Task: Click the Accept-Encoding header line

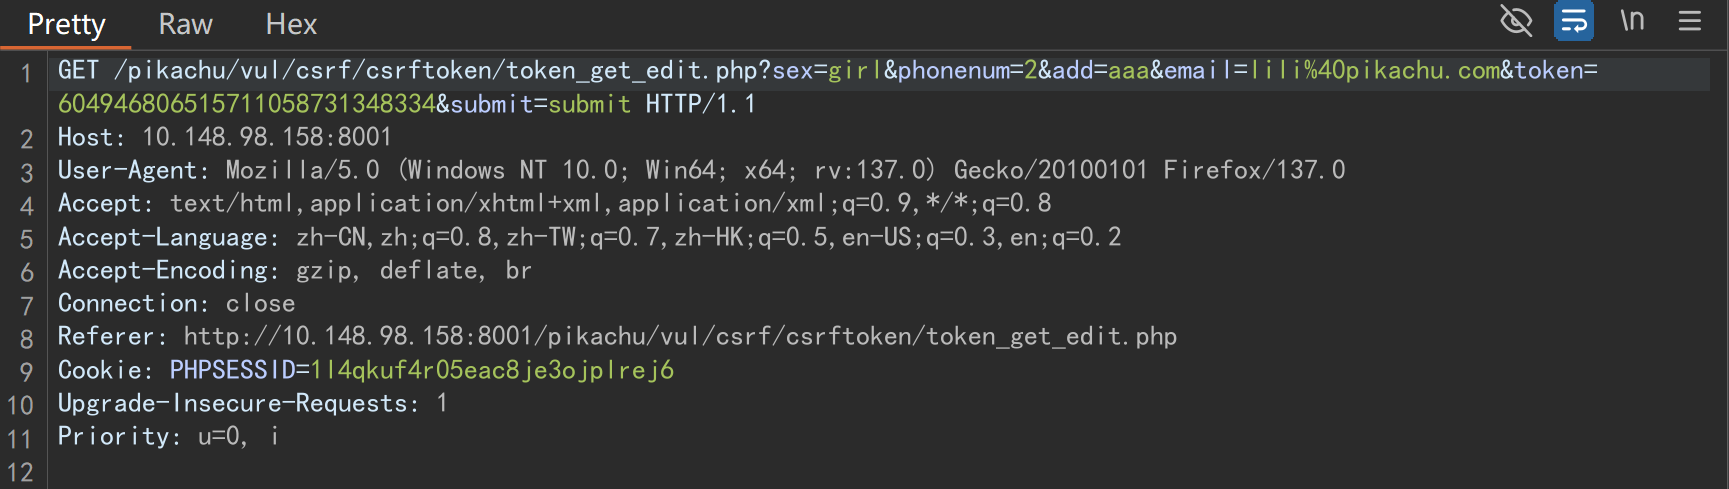Action: [295, 270]
